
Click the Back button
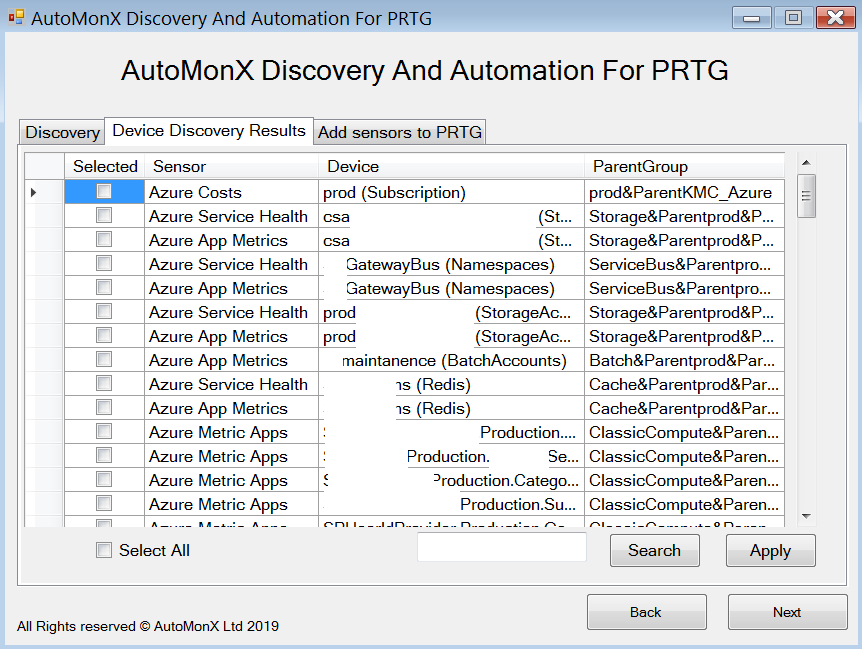pyautogui.click(x=646, y=612)
